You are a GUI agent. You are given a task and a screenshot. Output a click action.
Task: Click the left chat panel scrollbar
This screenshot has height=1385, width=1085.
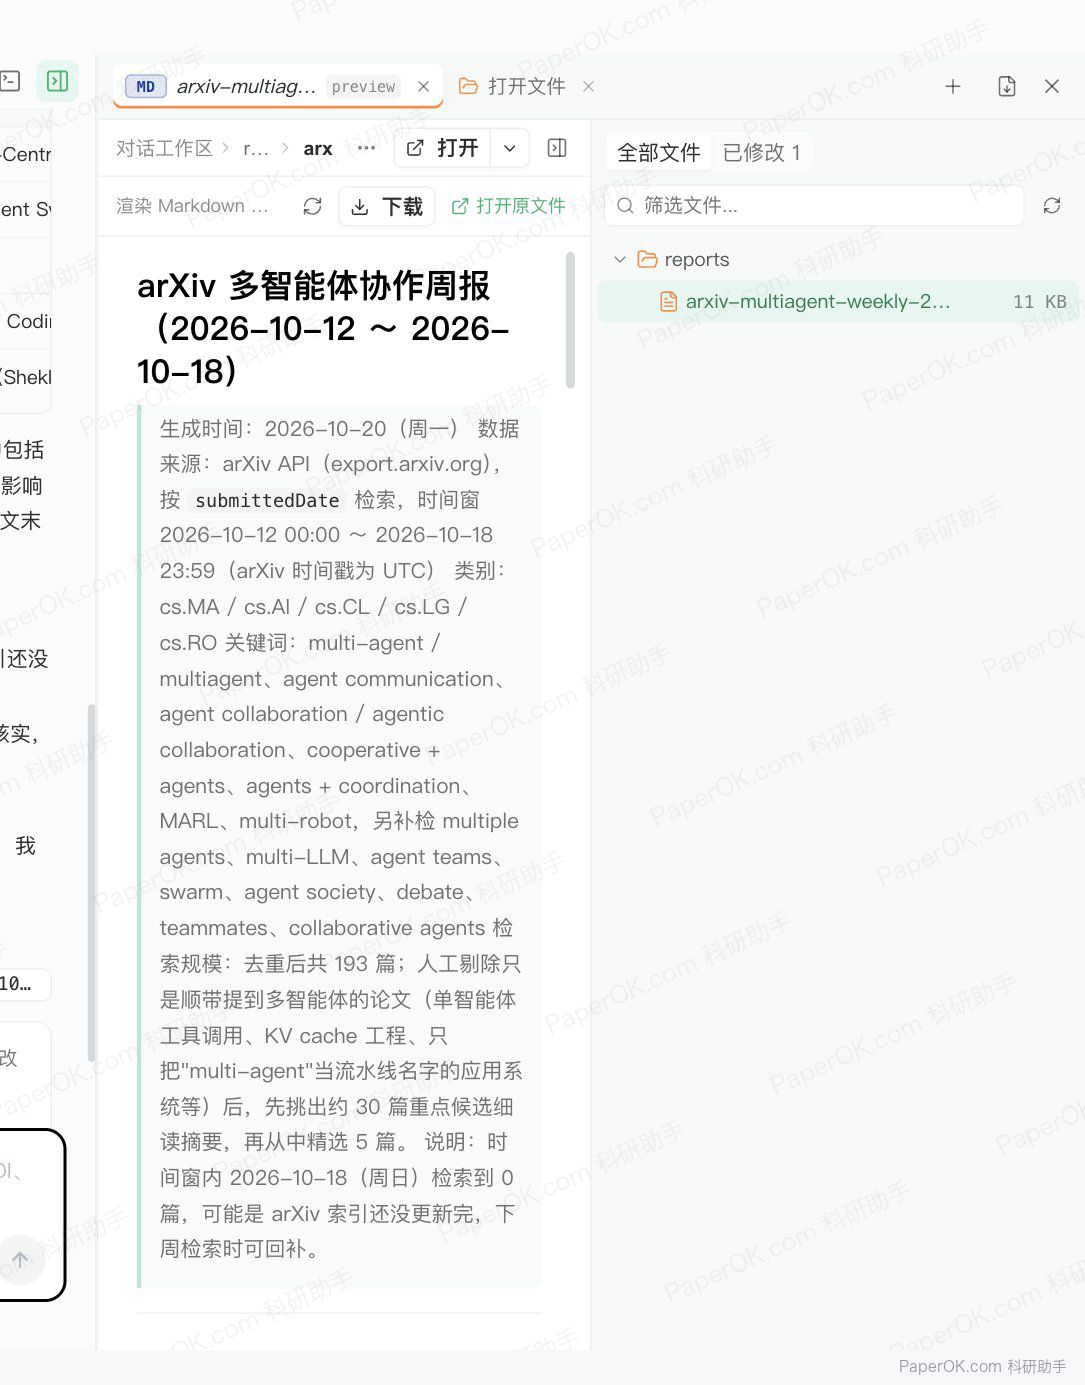[x=91, y=882]
